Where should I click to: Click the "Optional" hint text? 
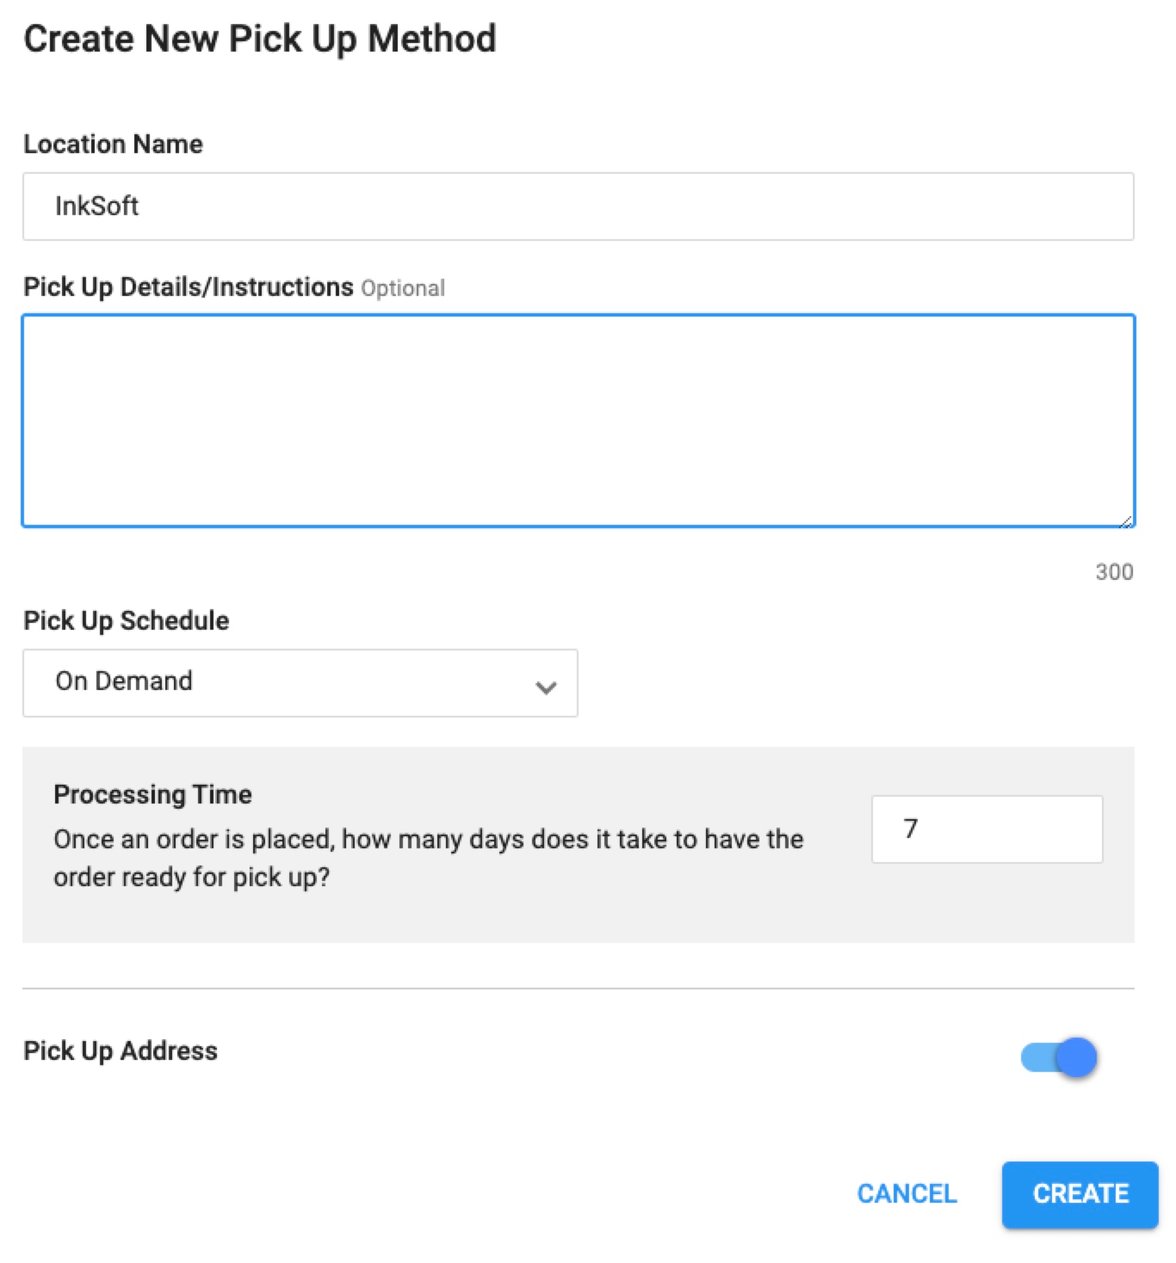[x=403, y=289]
